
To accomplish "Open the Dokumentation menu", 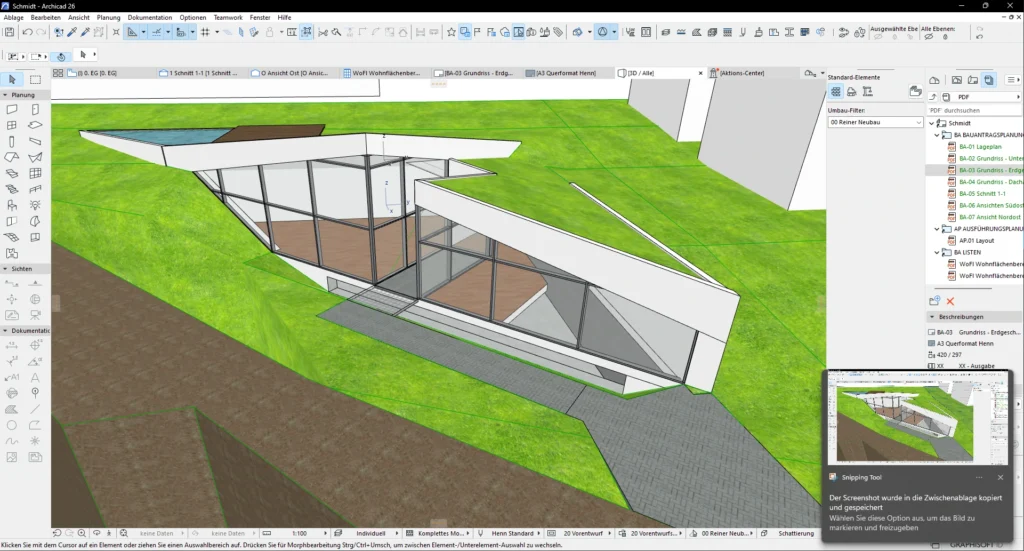I will pyautogui.click(x=150, y=18).
